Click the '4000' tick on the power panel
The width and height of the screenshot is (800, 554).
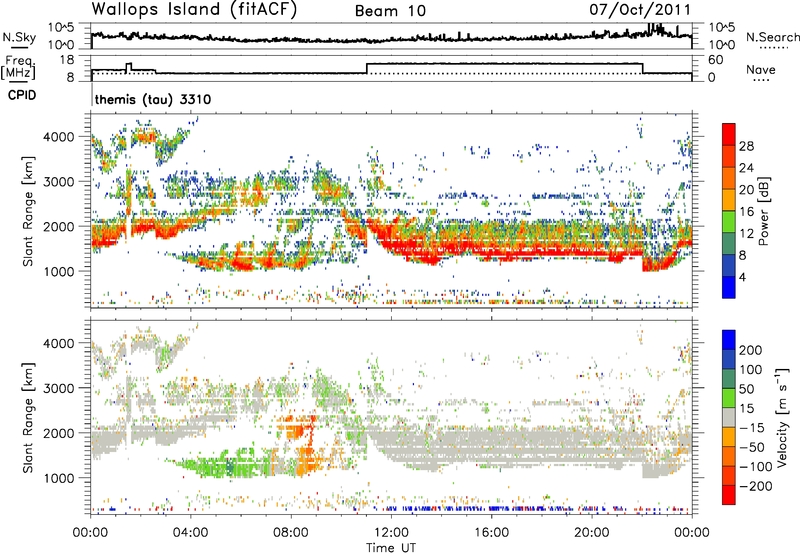[x=58, y=137]
